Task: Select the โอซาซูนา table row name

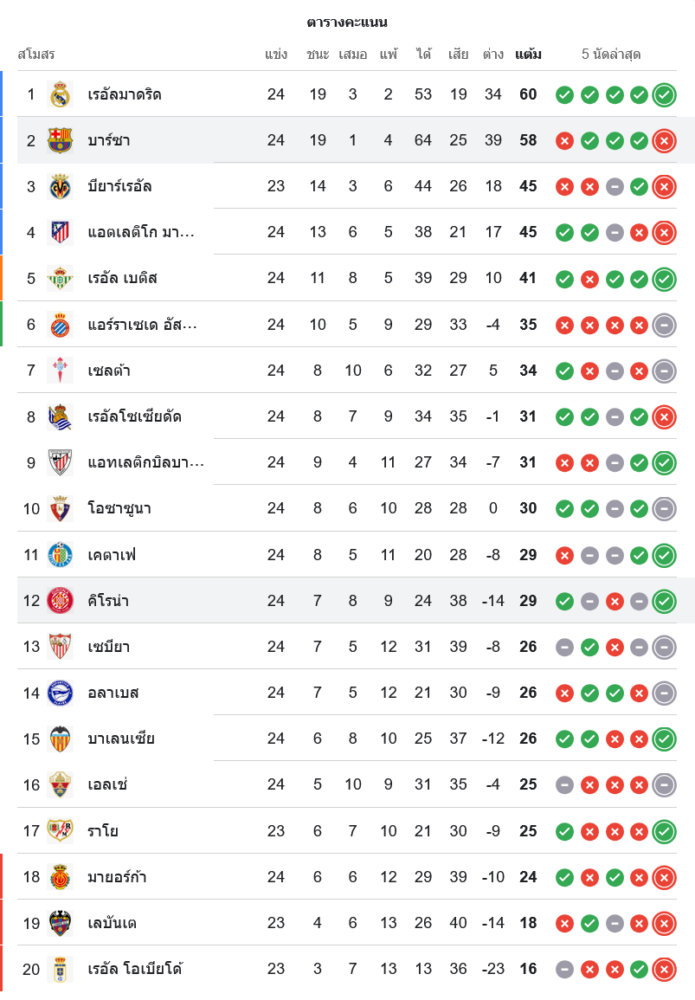Action: 119,509
